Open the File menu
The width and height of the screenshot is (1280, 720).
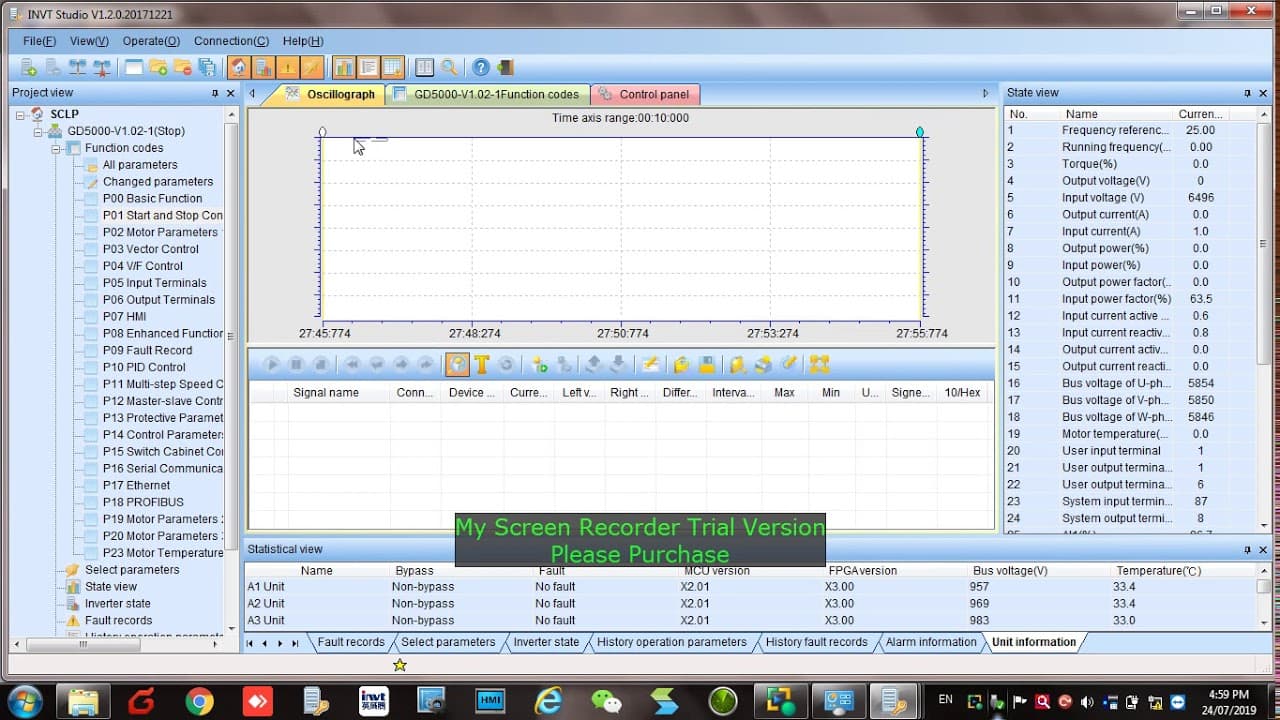point(39,41)
